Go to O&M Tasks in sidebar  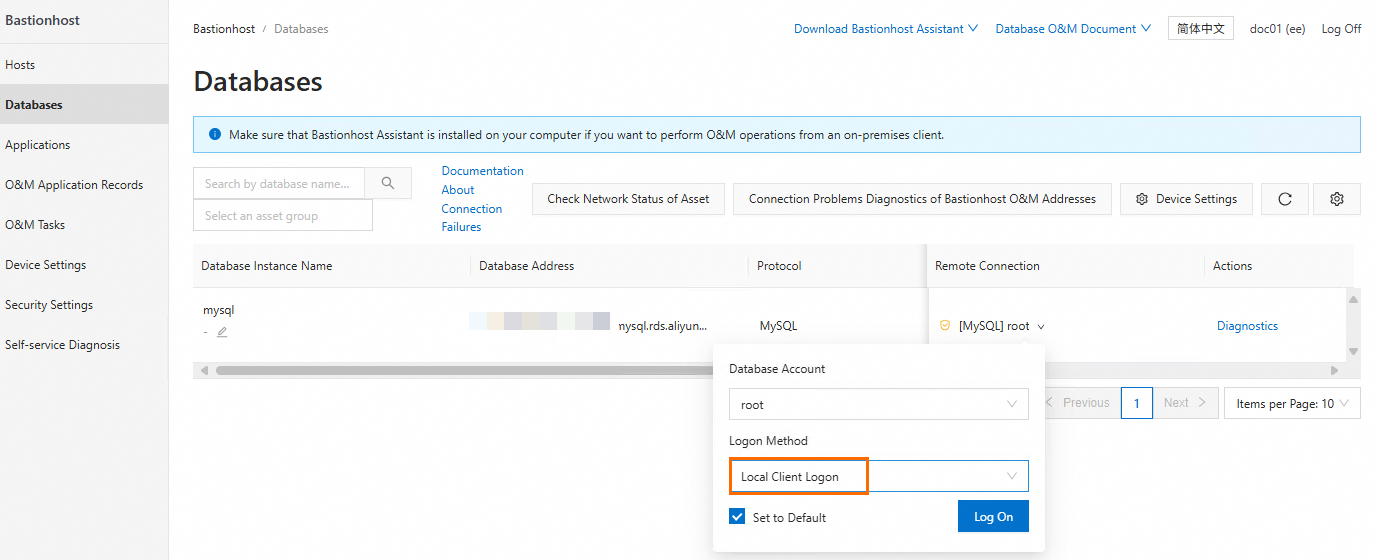[37, 225]
